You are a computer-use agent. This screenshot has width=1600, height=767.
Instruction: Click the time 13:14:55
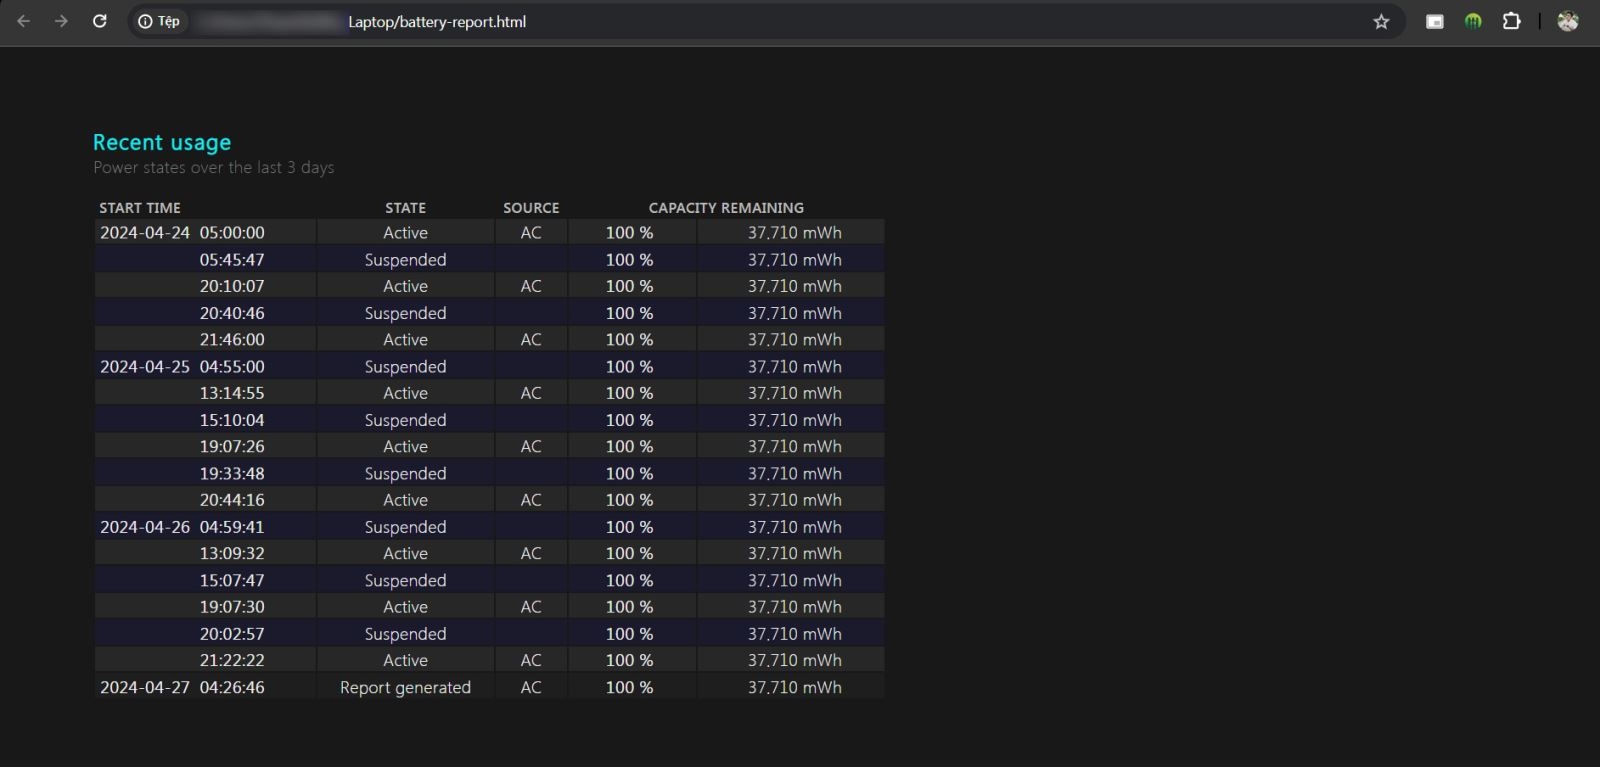[x=232, y=393]
